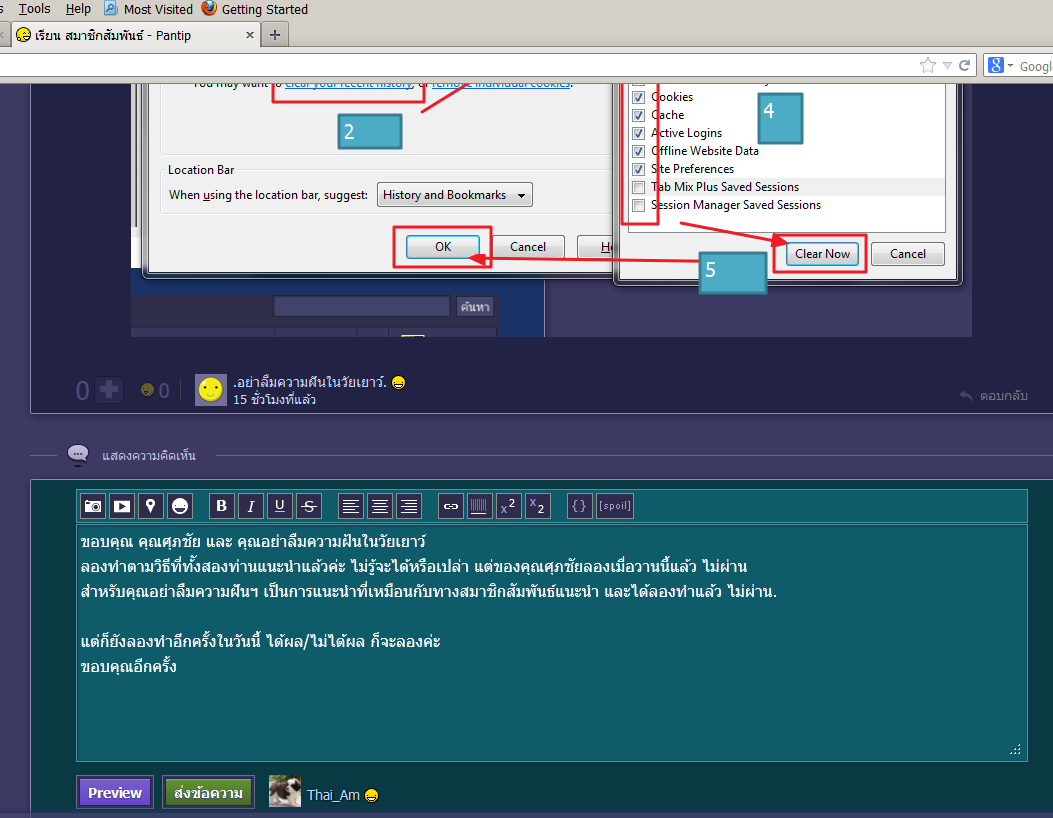Apply strikethrough formatting
The image size is (1053, 818).
click(x=309, y=506)
